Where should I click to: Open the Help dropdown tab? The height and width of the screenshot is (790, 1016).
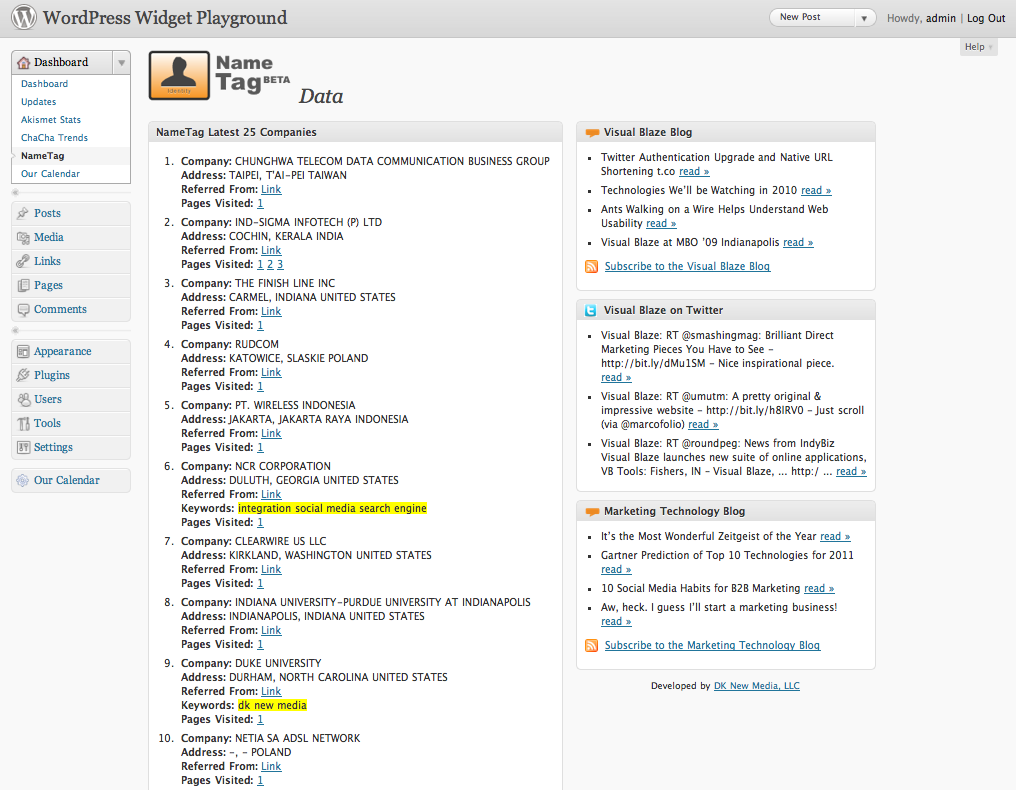pos(978,47)
